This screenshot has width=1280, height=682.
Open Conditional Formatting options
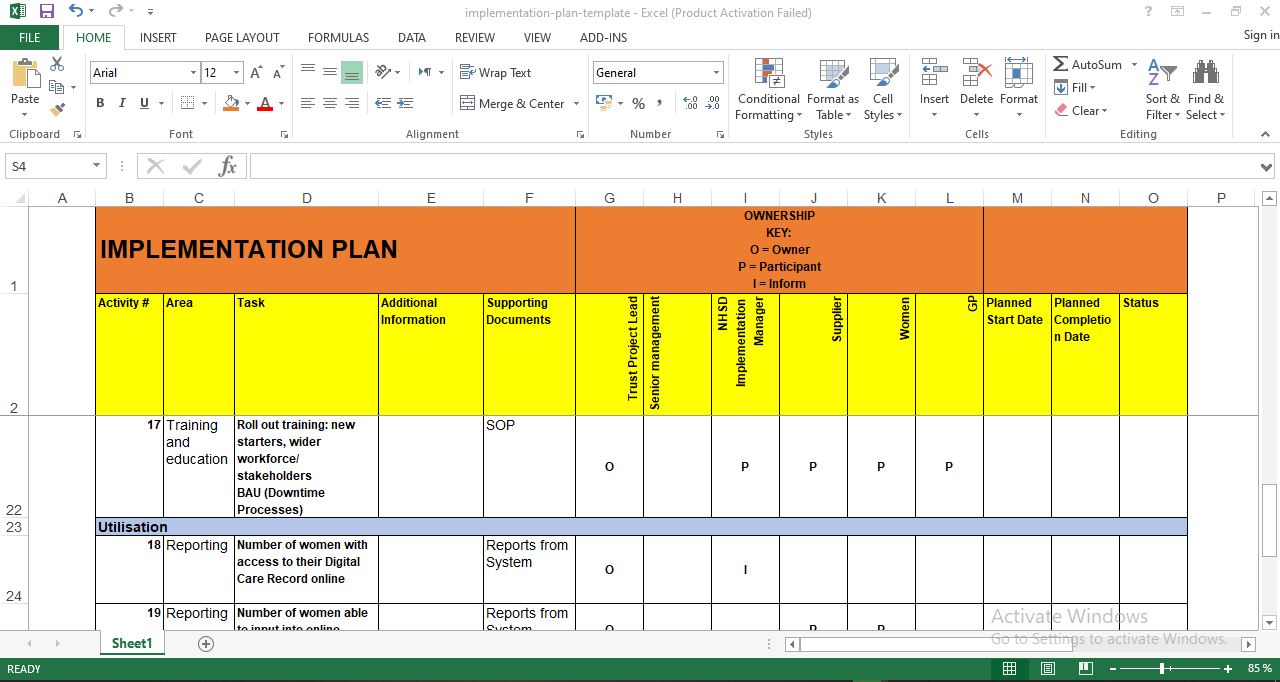click(768, 90)
